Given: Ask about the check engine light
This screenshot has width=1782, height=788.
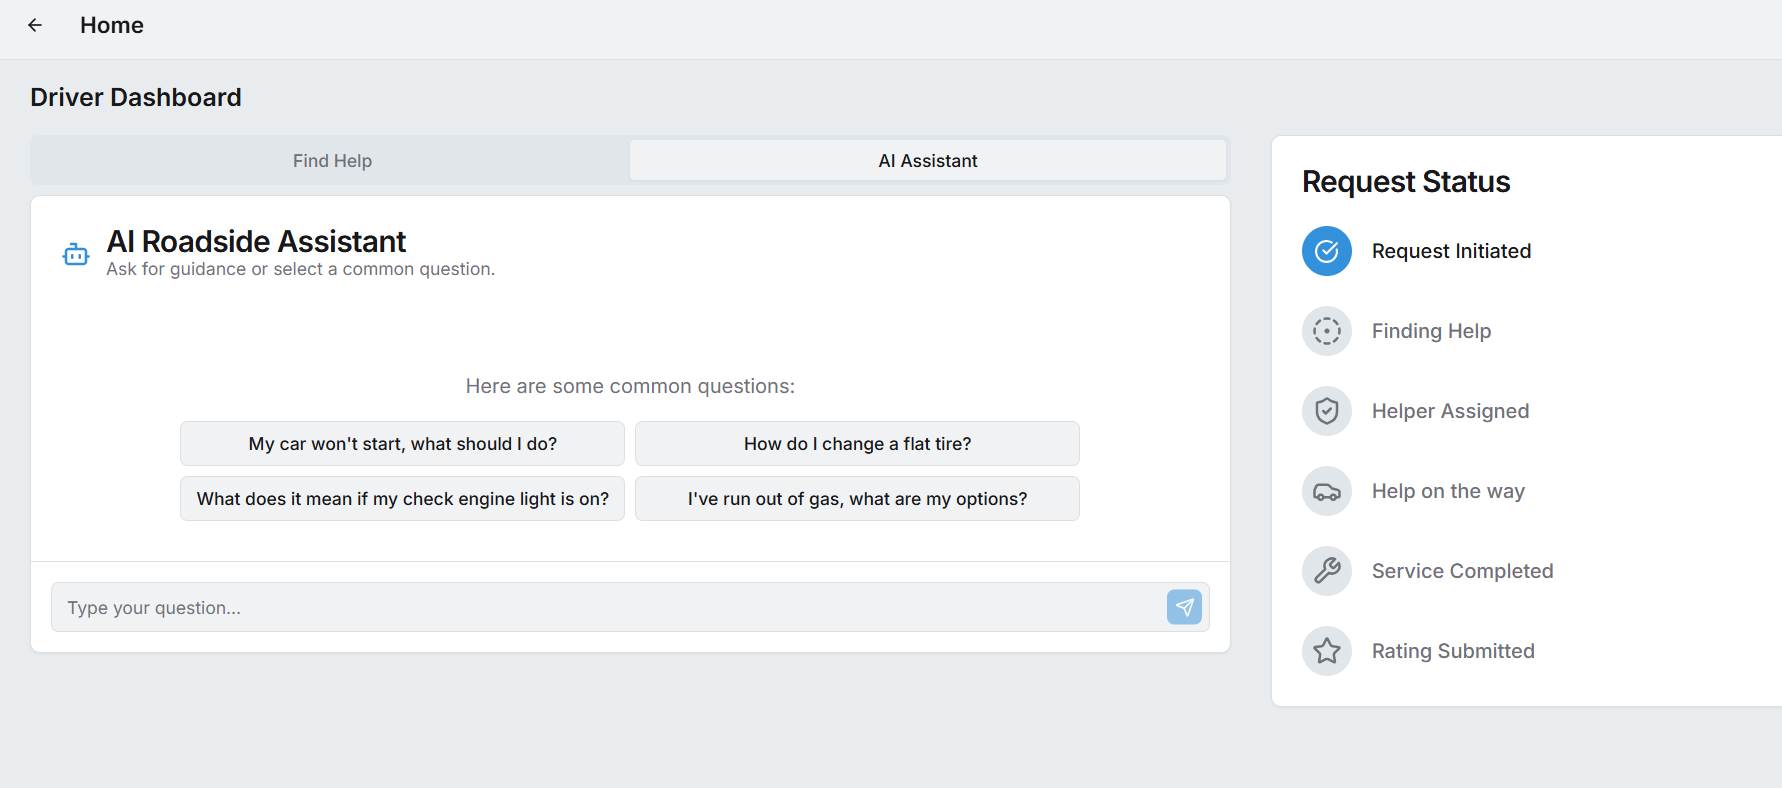Looking at the screenshot, I should tap(402, 499).
